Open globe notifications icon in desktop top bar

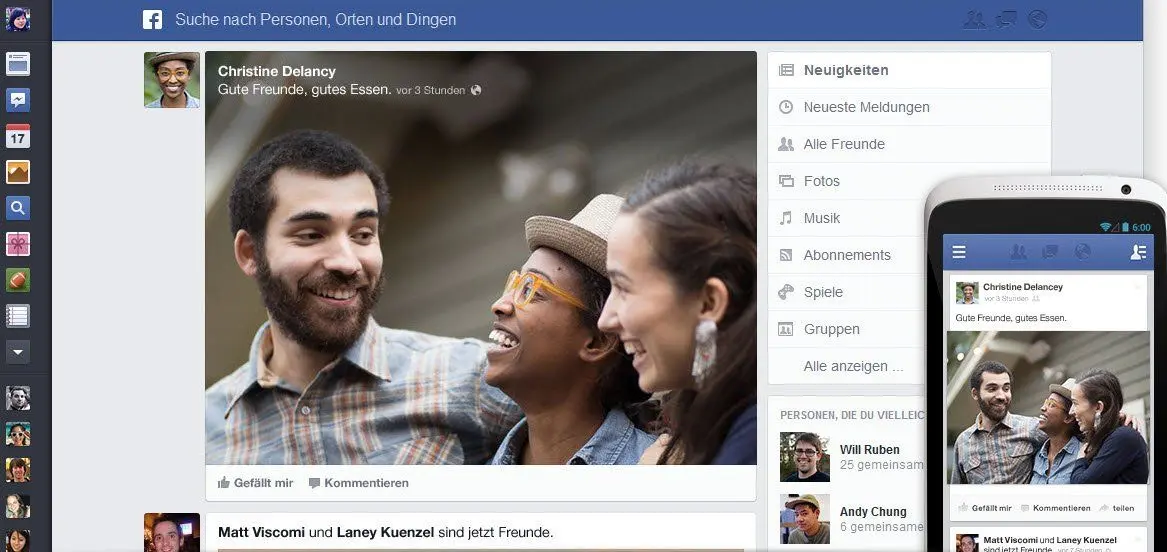[1037, 19]
